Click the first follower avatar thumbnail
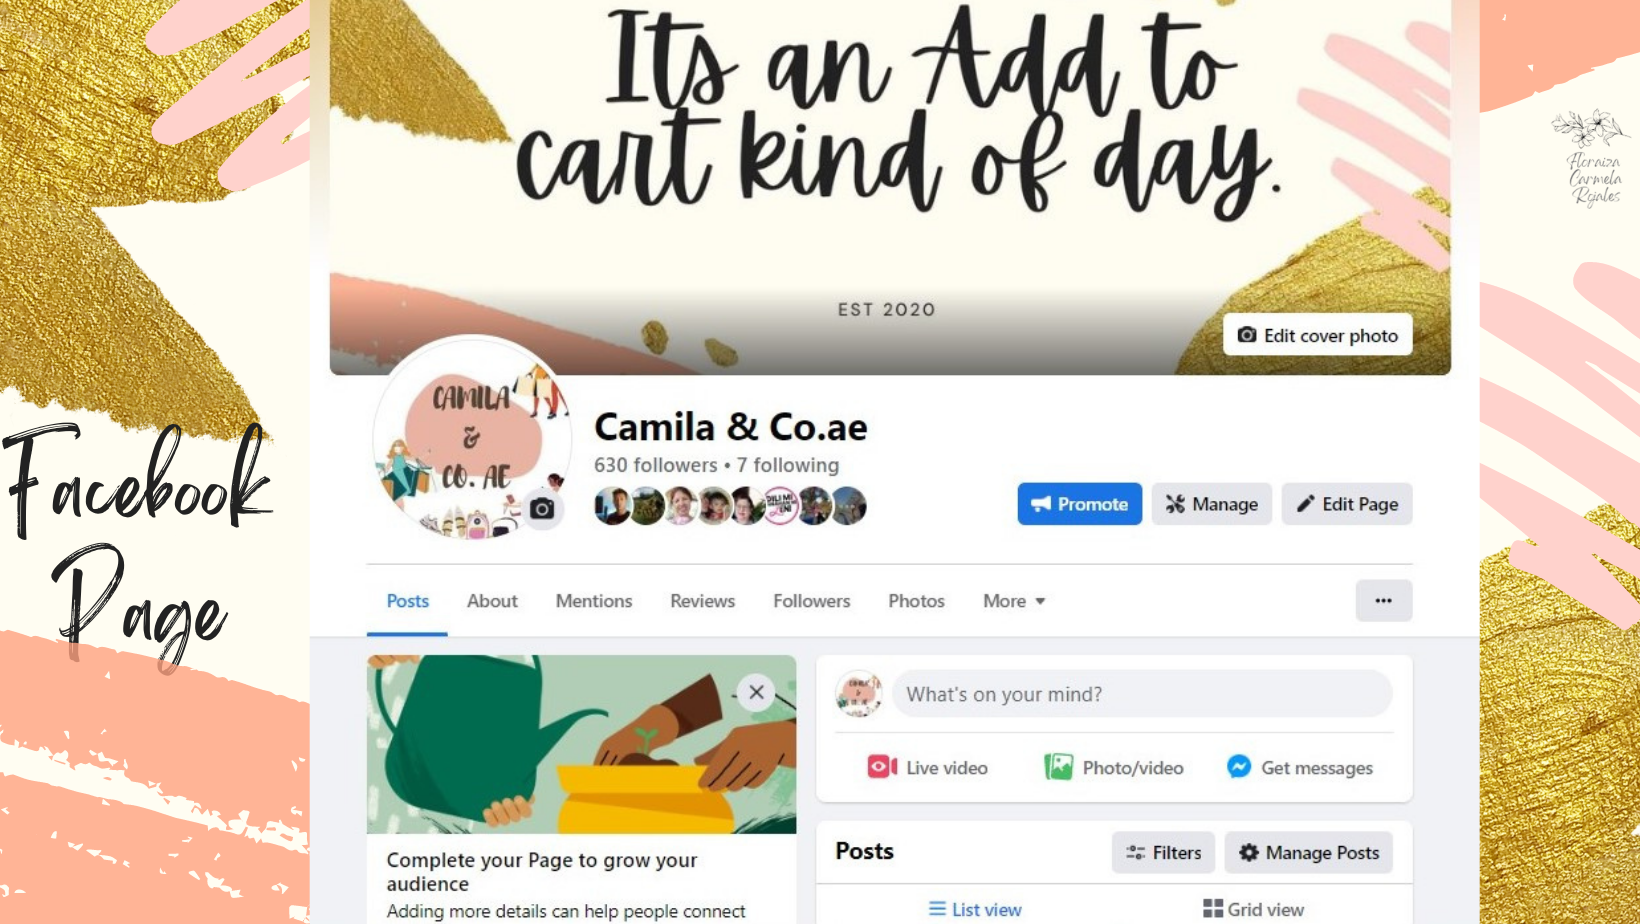The image size is (1640, 924). [x=612, y=506]
